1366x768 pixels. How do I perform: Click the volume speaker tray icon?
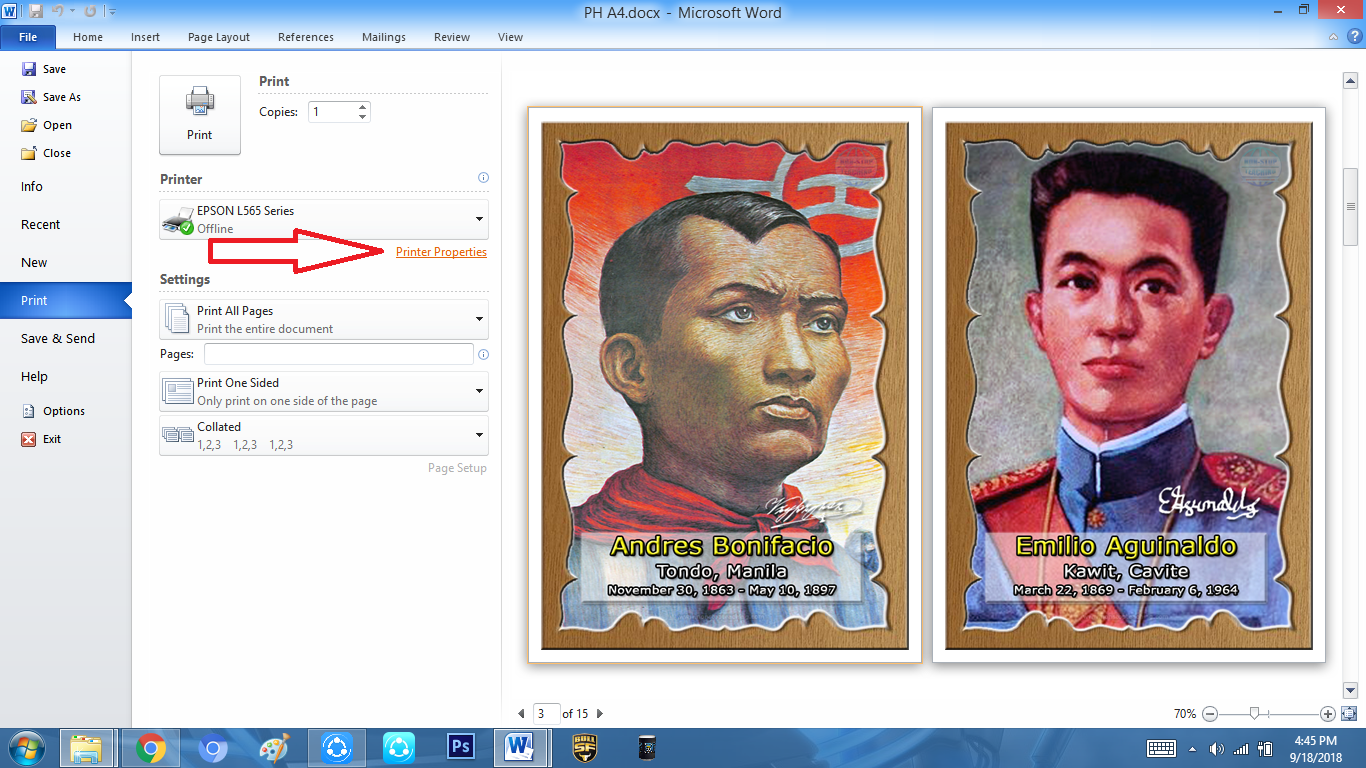point(1216,748)
